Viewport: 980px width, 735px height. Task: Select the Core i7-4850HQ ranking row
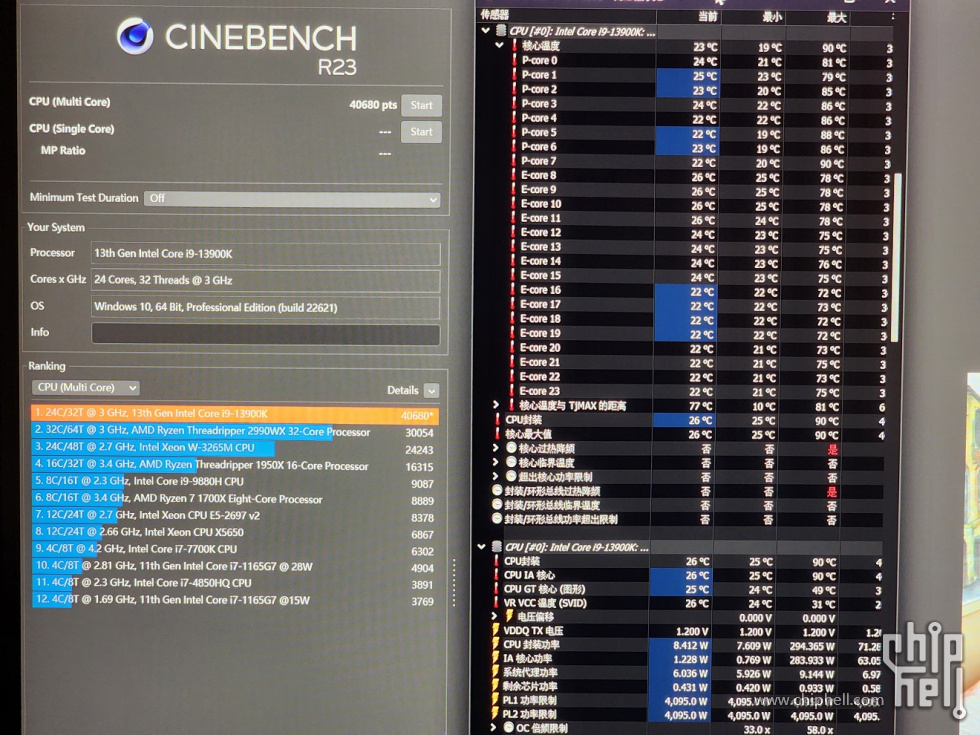[x=235, y=583]
